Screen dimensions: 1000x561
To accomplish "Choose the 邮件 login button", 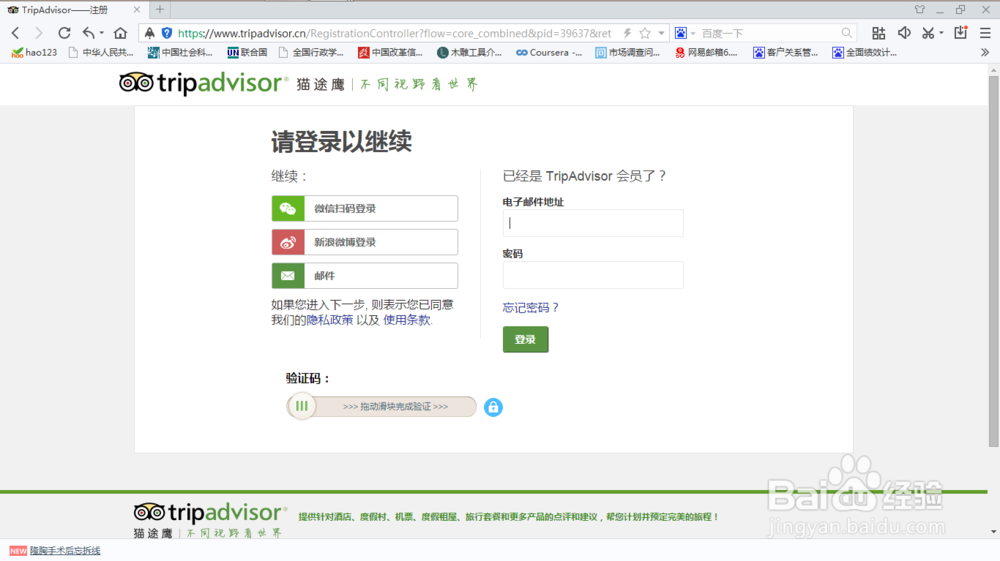I will pyautogui.click(x=365, y=276).
